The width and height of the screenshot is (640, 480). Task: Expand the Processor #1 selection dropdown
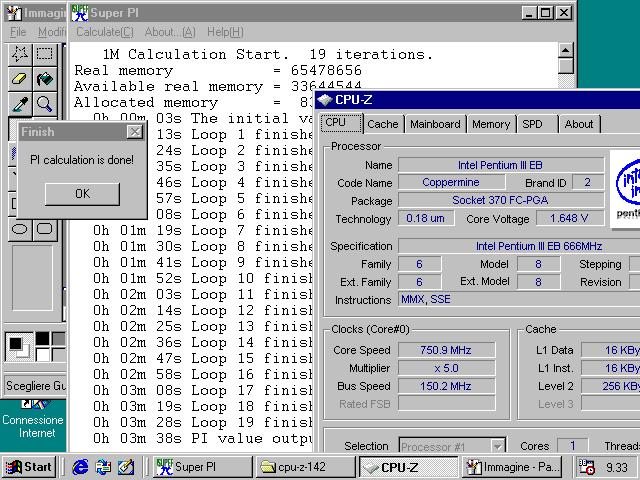[497, 447]
